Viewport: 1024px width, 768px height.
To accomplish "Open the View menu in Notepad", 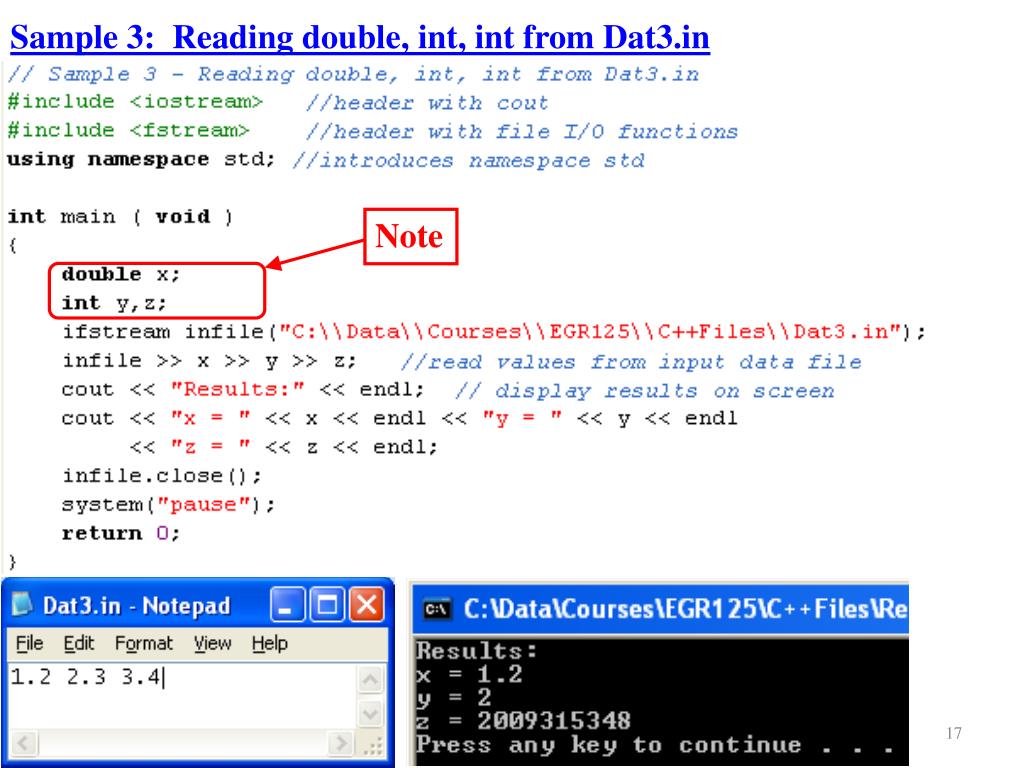I will click(x=212, y=643).
